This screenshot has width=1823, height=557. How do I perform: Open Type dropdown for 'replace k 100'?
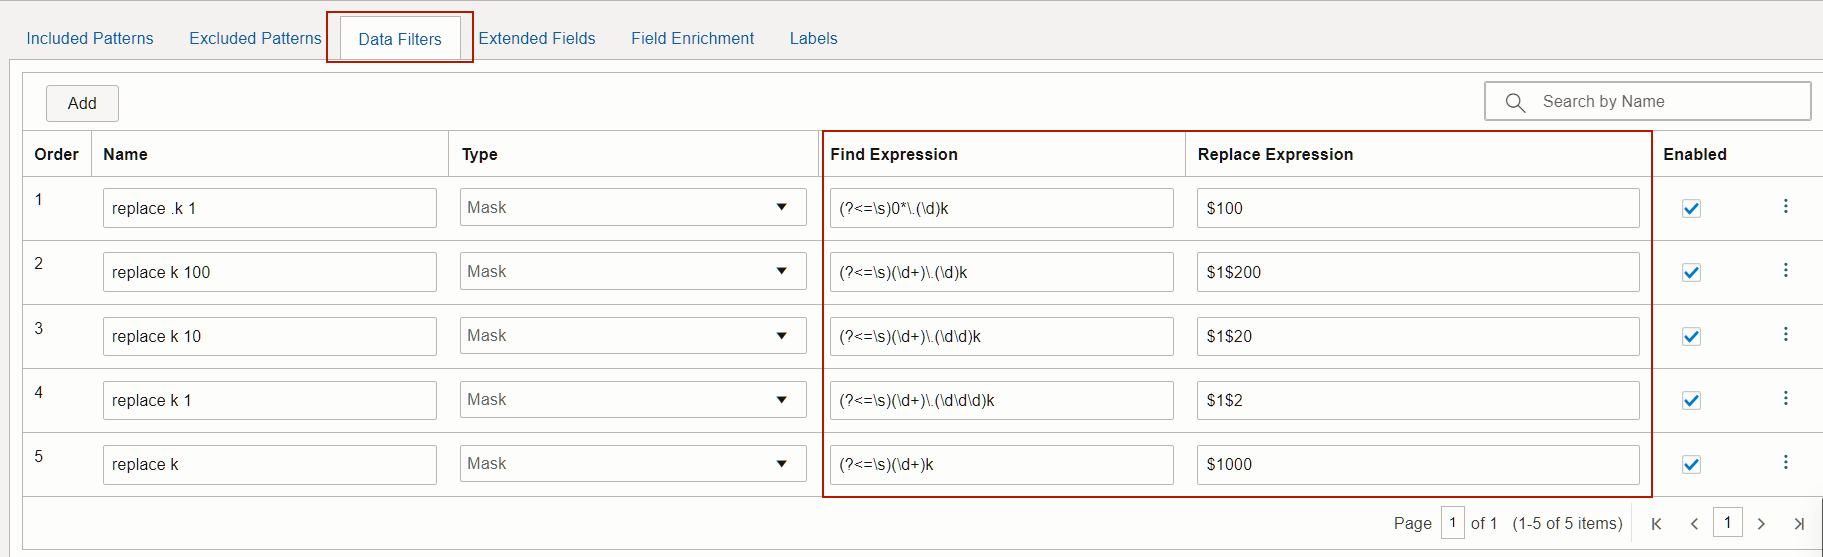pyautogui.click(x=633, y=271)
